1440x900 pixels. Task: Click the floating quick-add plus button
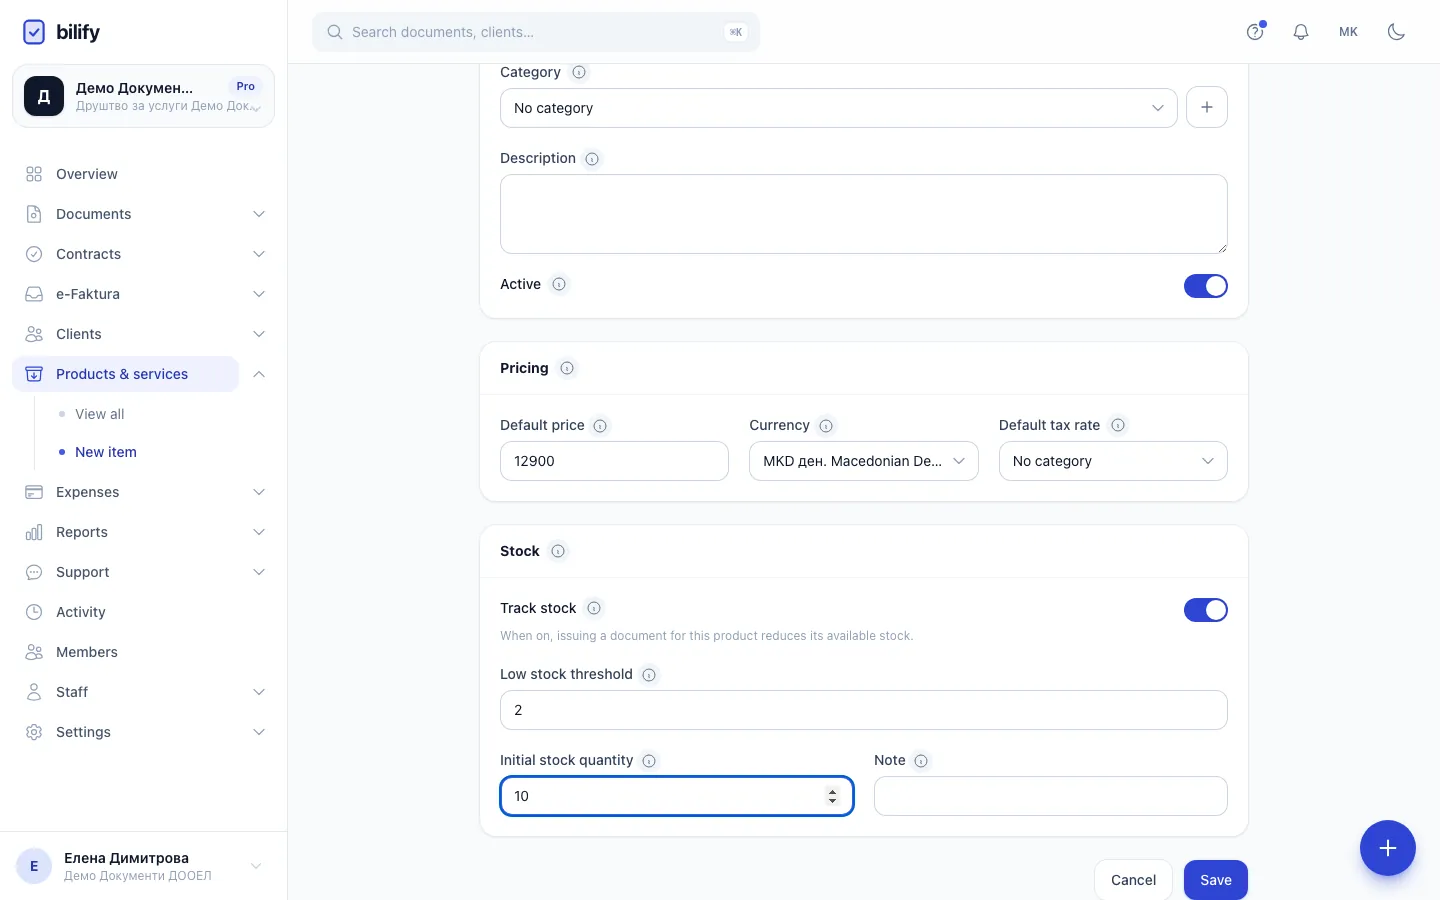tap(1388, 848)
